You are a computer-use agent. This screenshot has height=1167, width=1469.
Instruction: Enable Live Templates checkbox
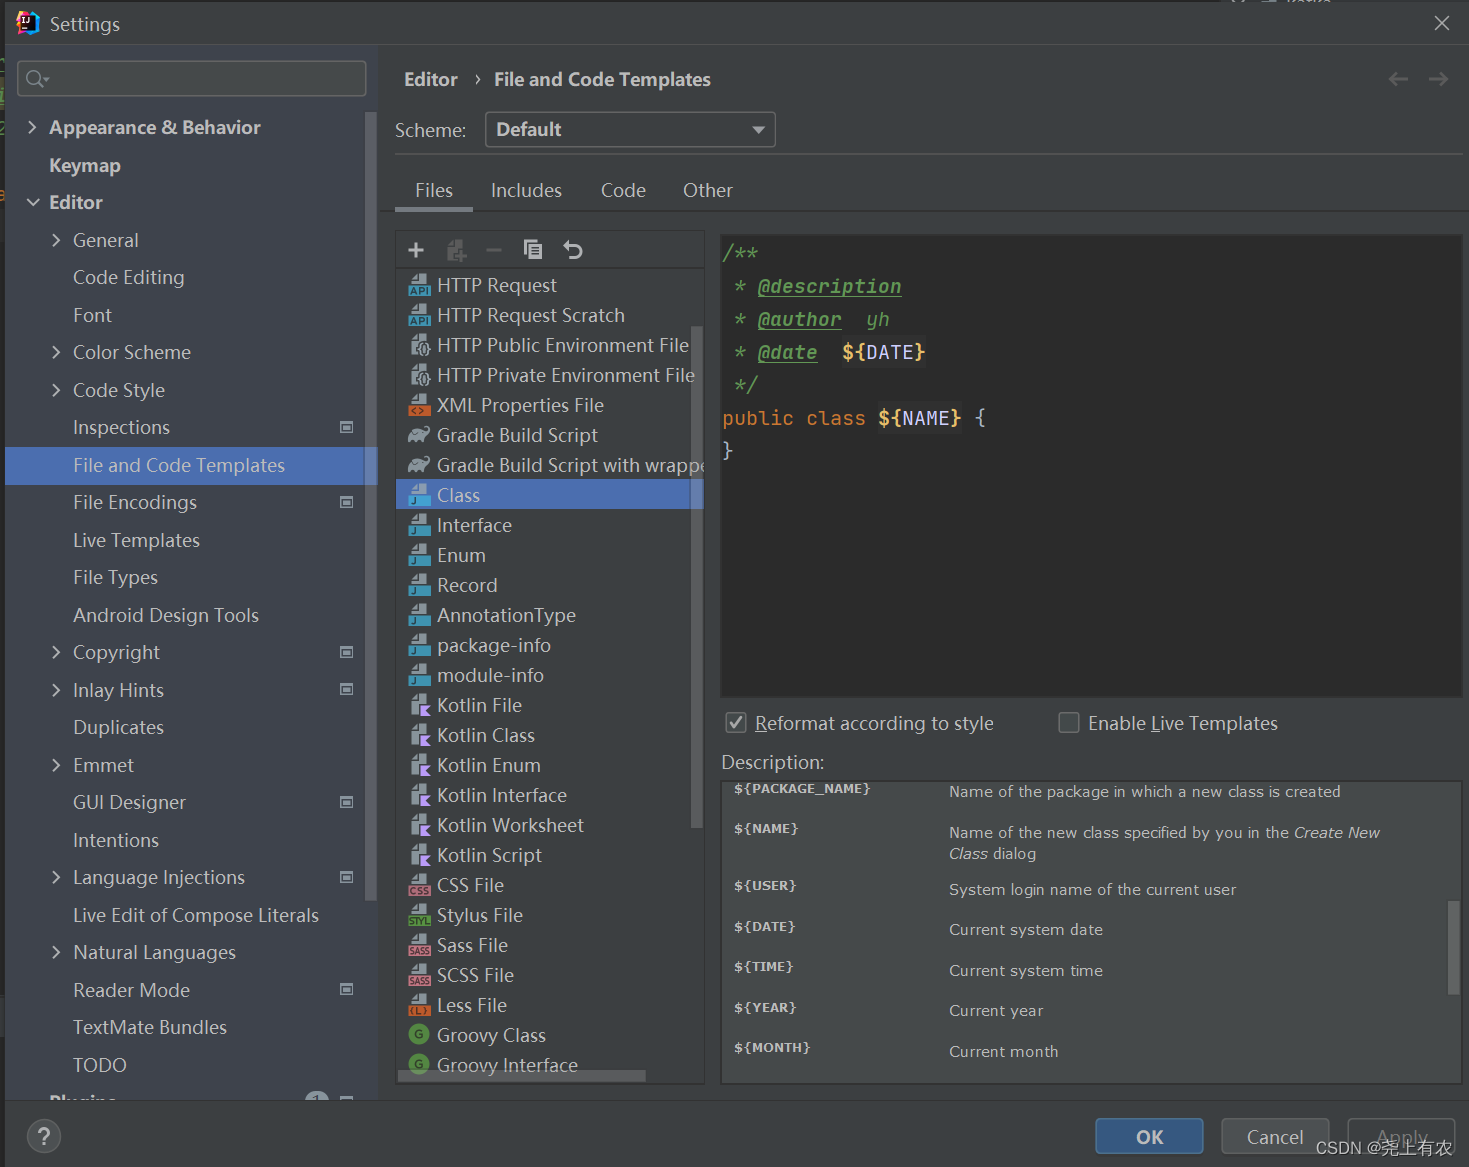click(1069, 723)
